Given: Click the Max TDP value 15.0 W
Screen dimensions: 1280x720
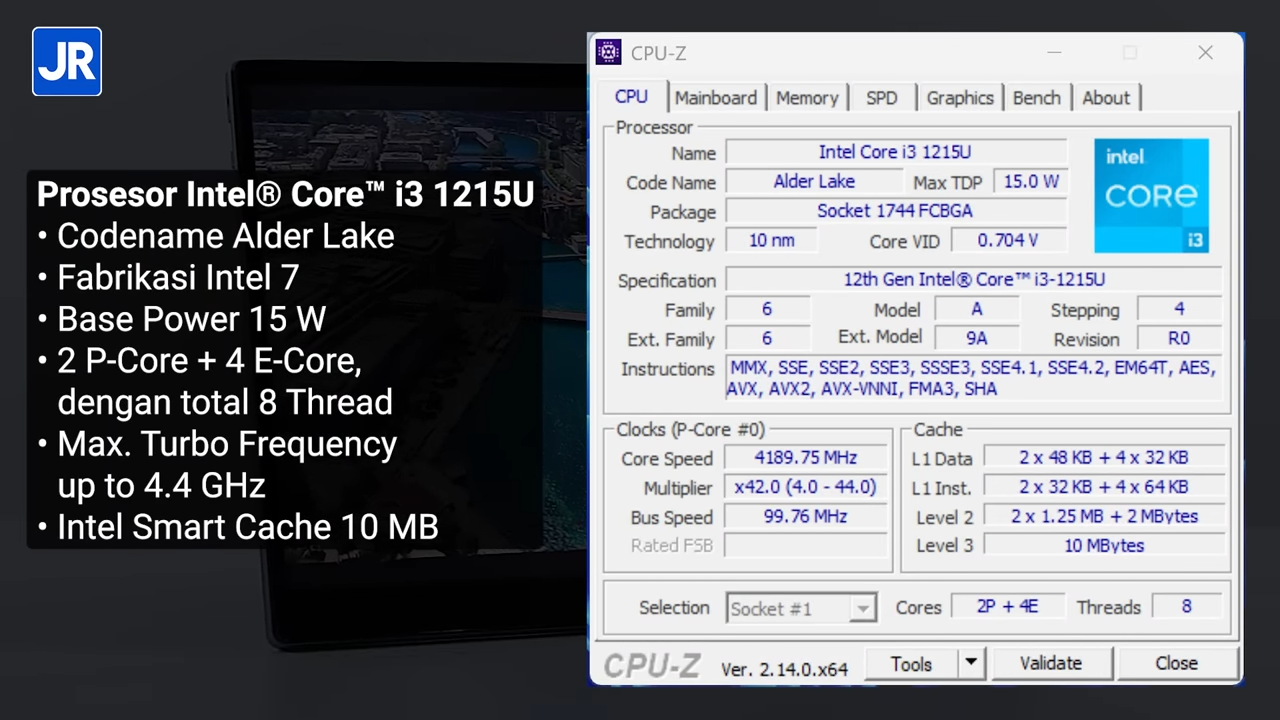Looking at the screenshot, I should point(1031,182).
